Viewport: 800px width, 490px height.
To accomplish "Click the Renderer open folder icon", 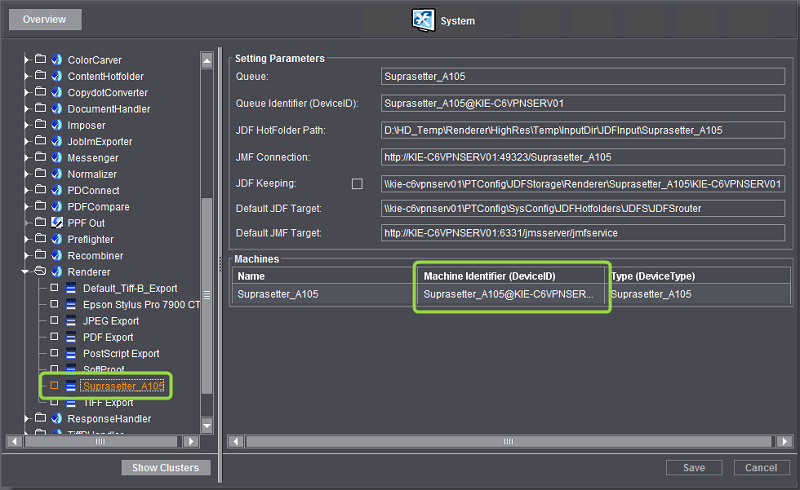I will (41, 272).
